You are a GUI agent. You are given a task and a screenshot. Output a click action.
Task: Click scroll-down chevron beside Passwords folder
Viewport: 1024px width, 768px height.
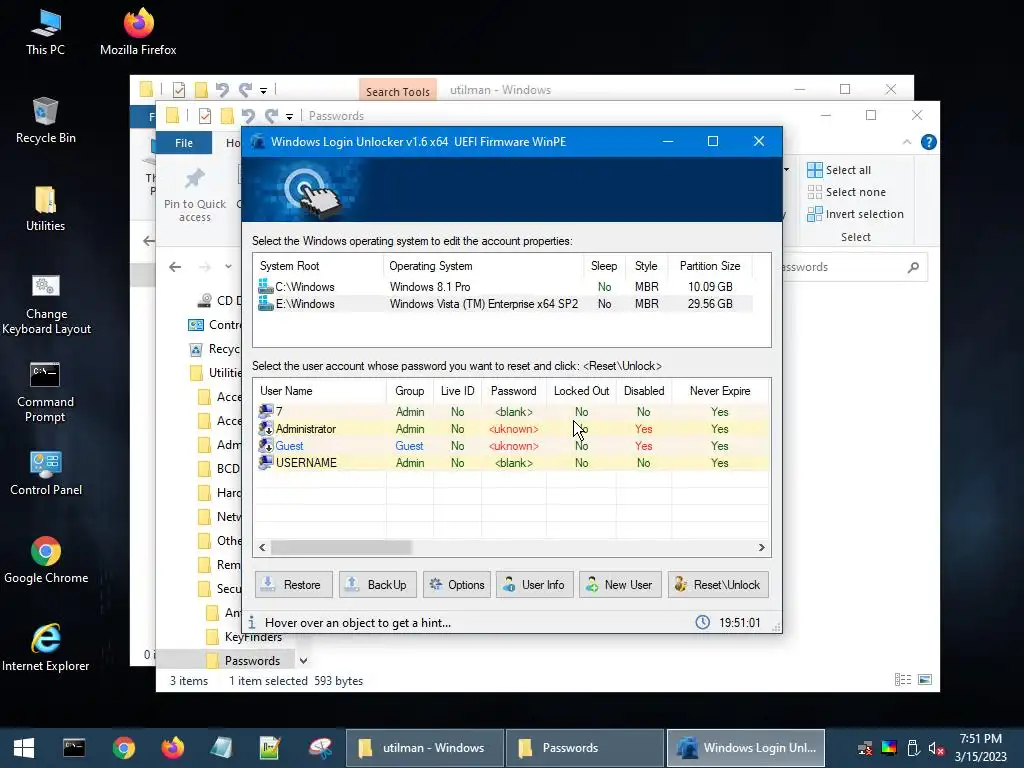[304, 661]
